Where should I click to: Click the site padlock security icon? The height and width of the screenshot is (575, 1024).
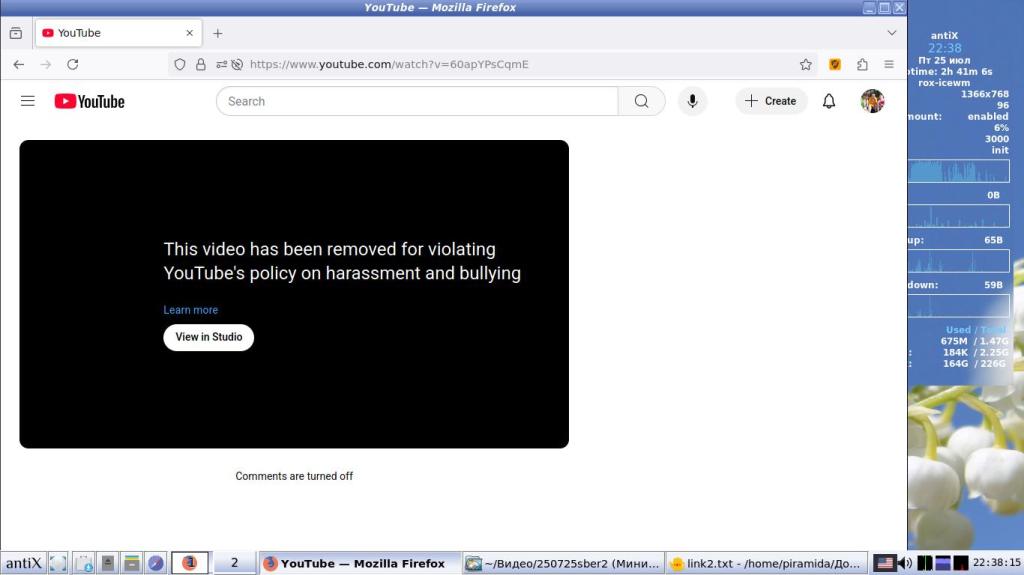pos(201,64)
